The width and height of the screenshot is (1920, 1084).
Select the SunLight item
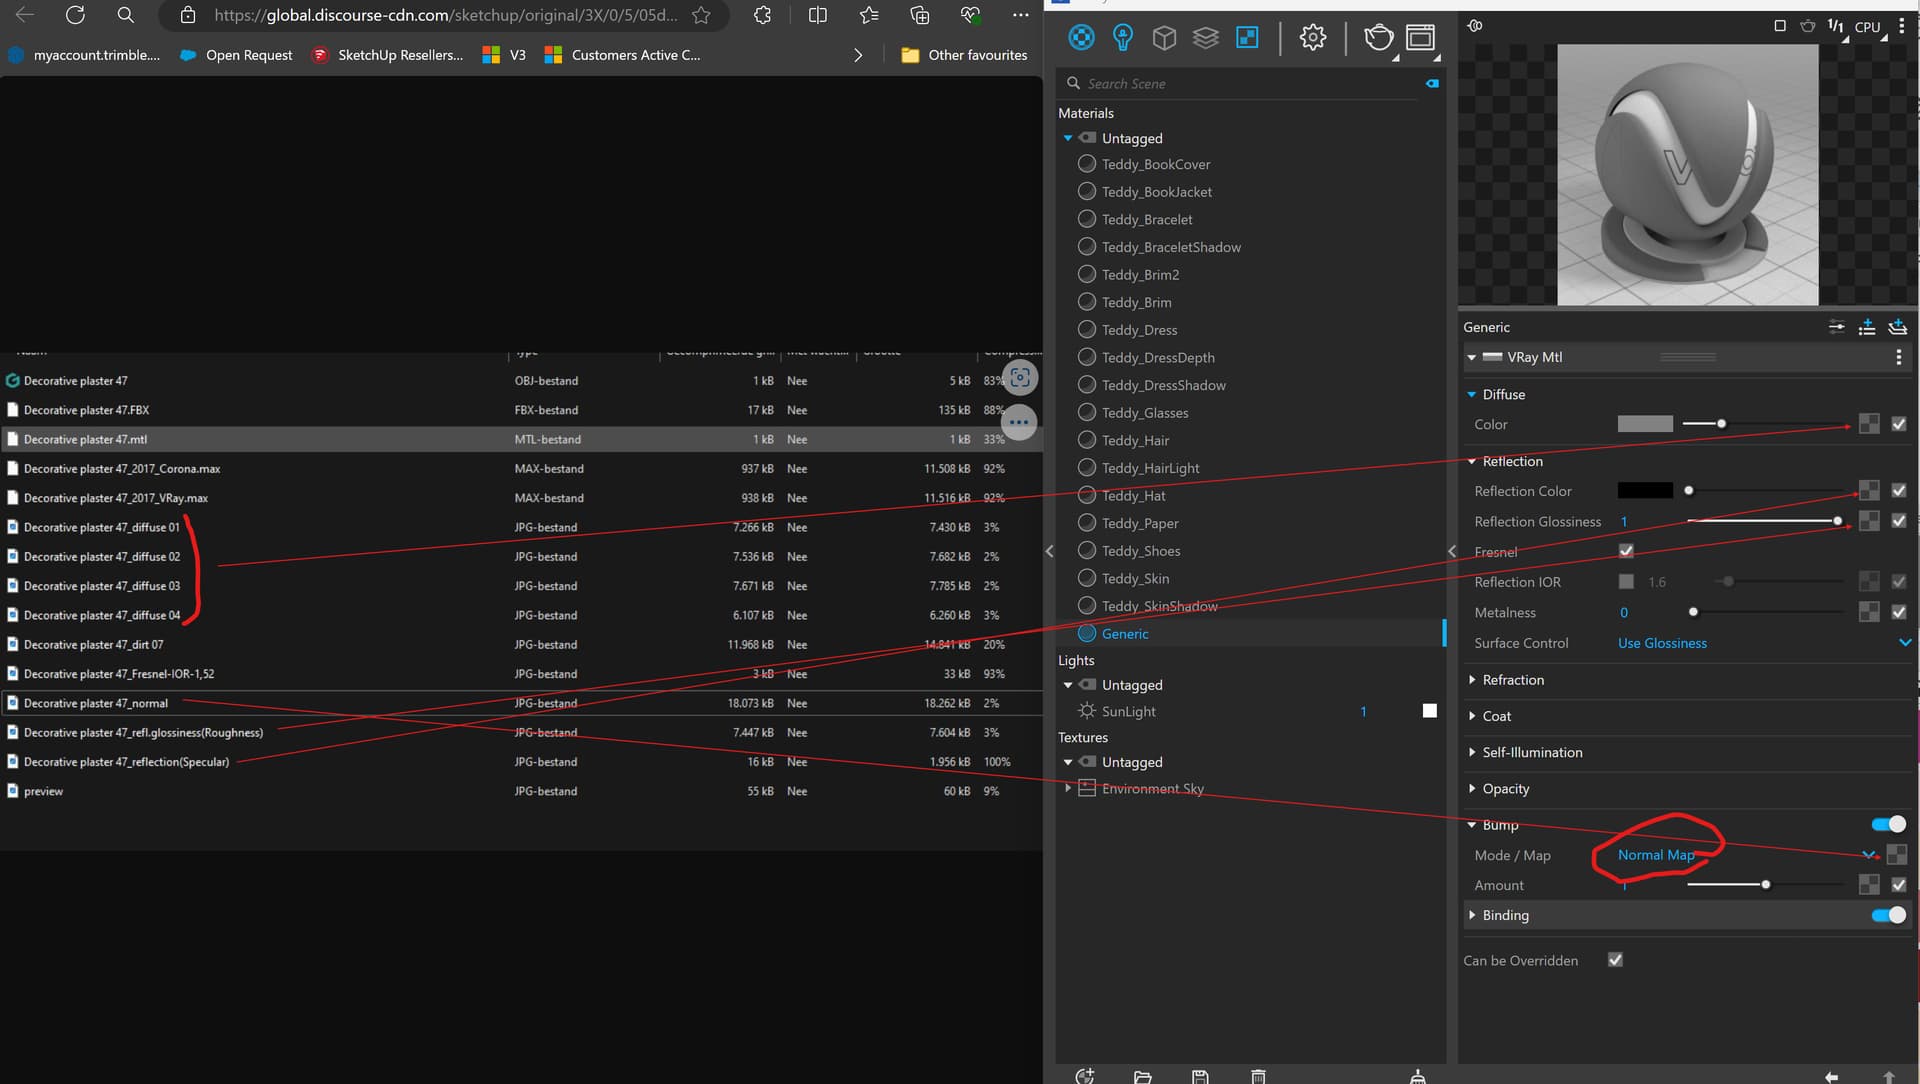[x=1128, y=711]
